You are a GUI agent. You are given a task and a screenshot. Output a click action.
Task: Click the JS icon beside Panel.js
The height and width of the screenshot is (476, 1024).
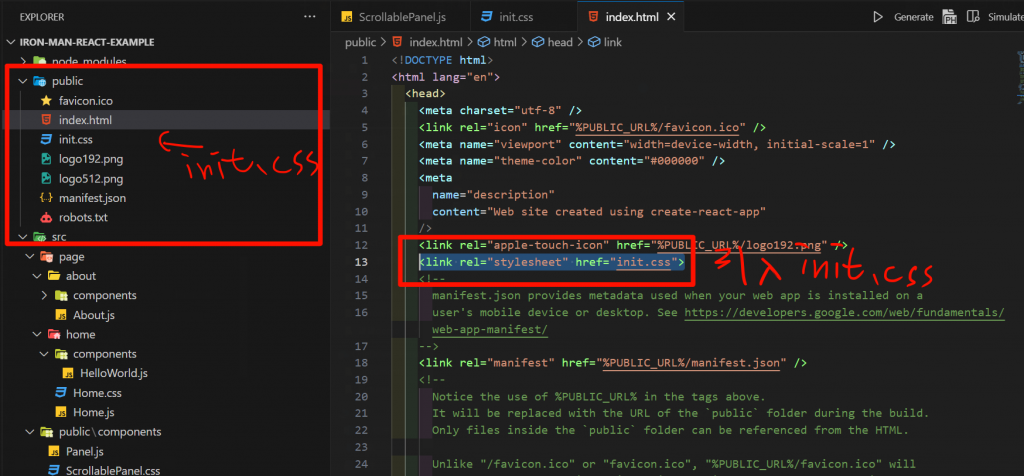click(54, 451)
